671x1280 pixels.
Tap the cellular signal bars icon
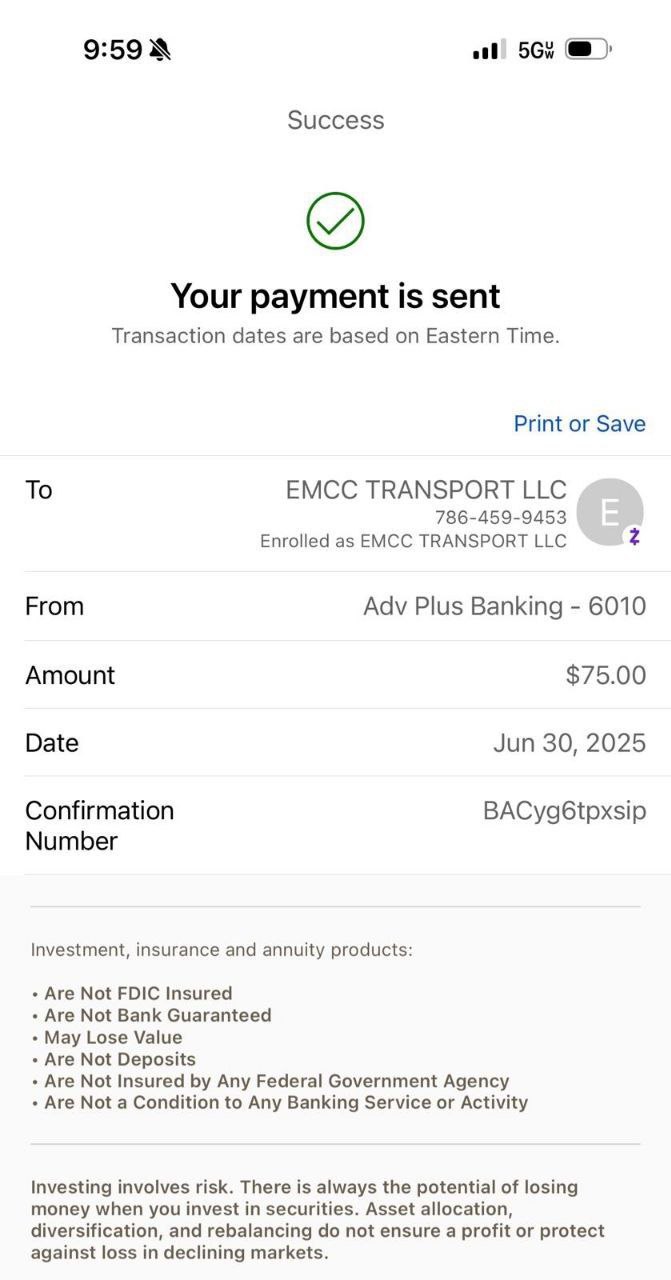489,49
